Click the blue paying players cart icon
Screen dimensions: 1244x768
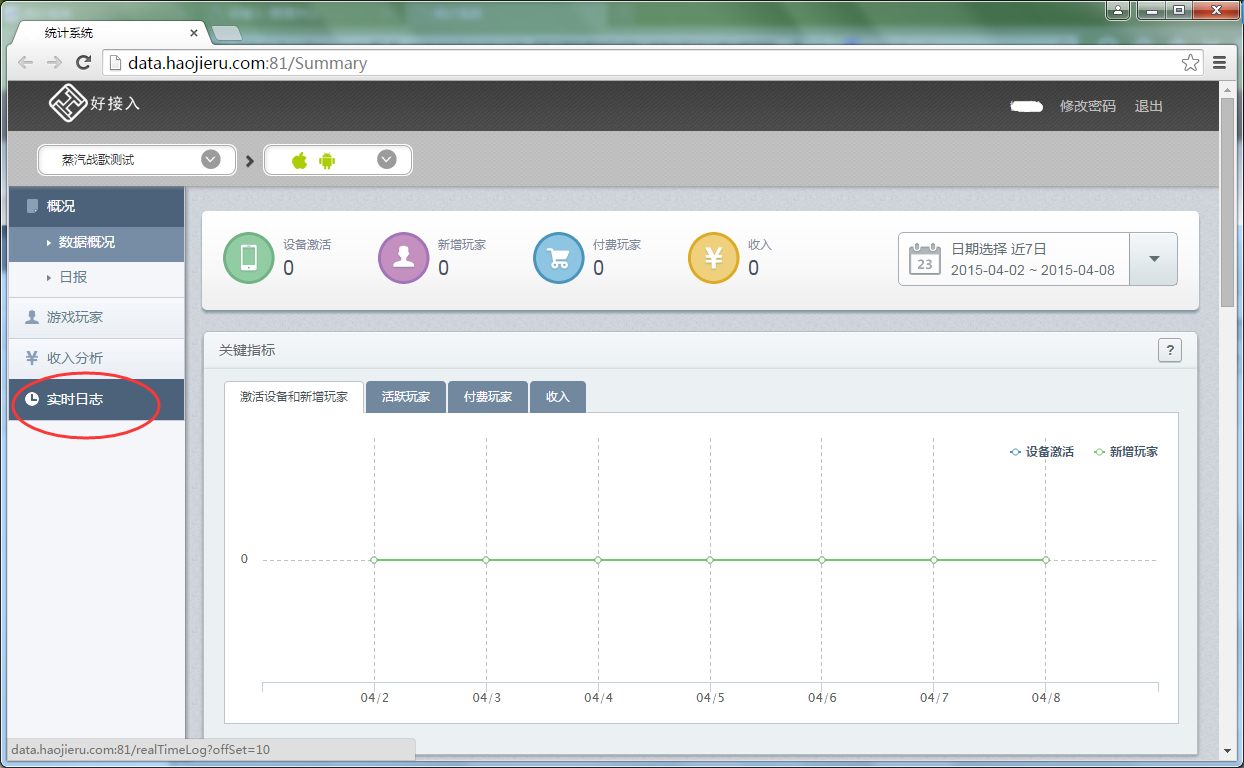[x=558, y=258]
